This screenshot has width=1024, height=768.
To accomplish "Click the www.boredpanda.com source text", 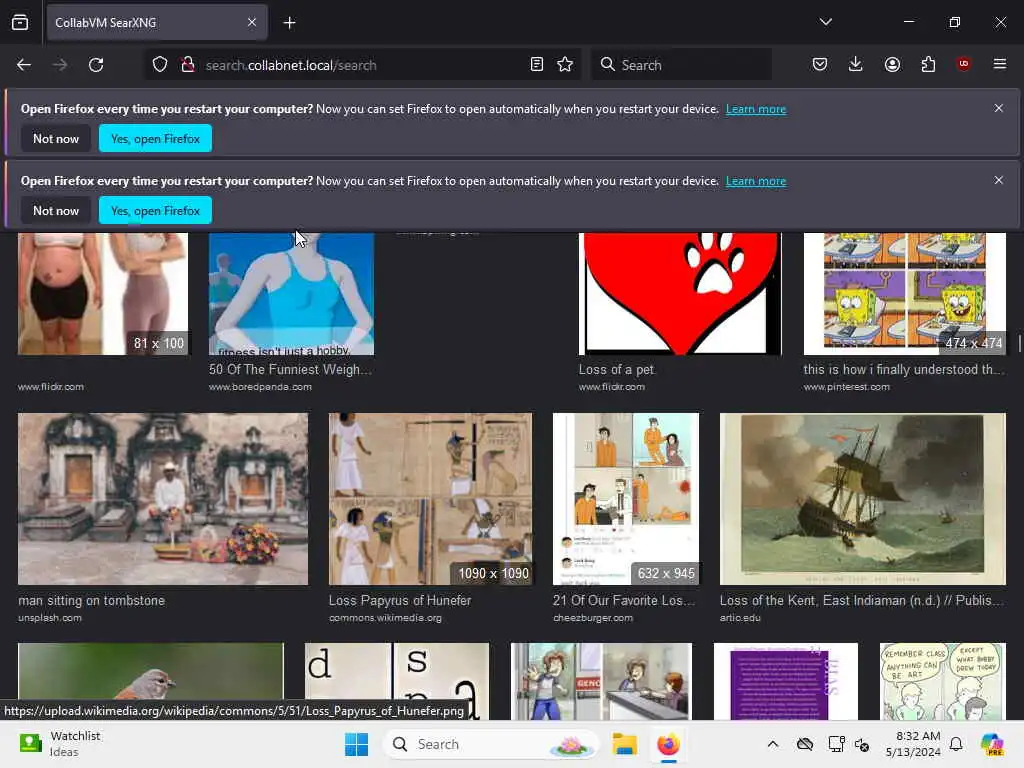I will click(x=260, y=387).
